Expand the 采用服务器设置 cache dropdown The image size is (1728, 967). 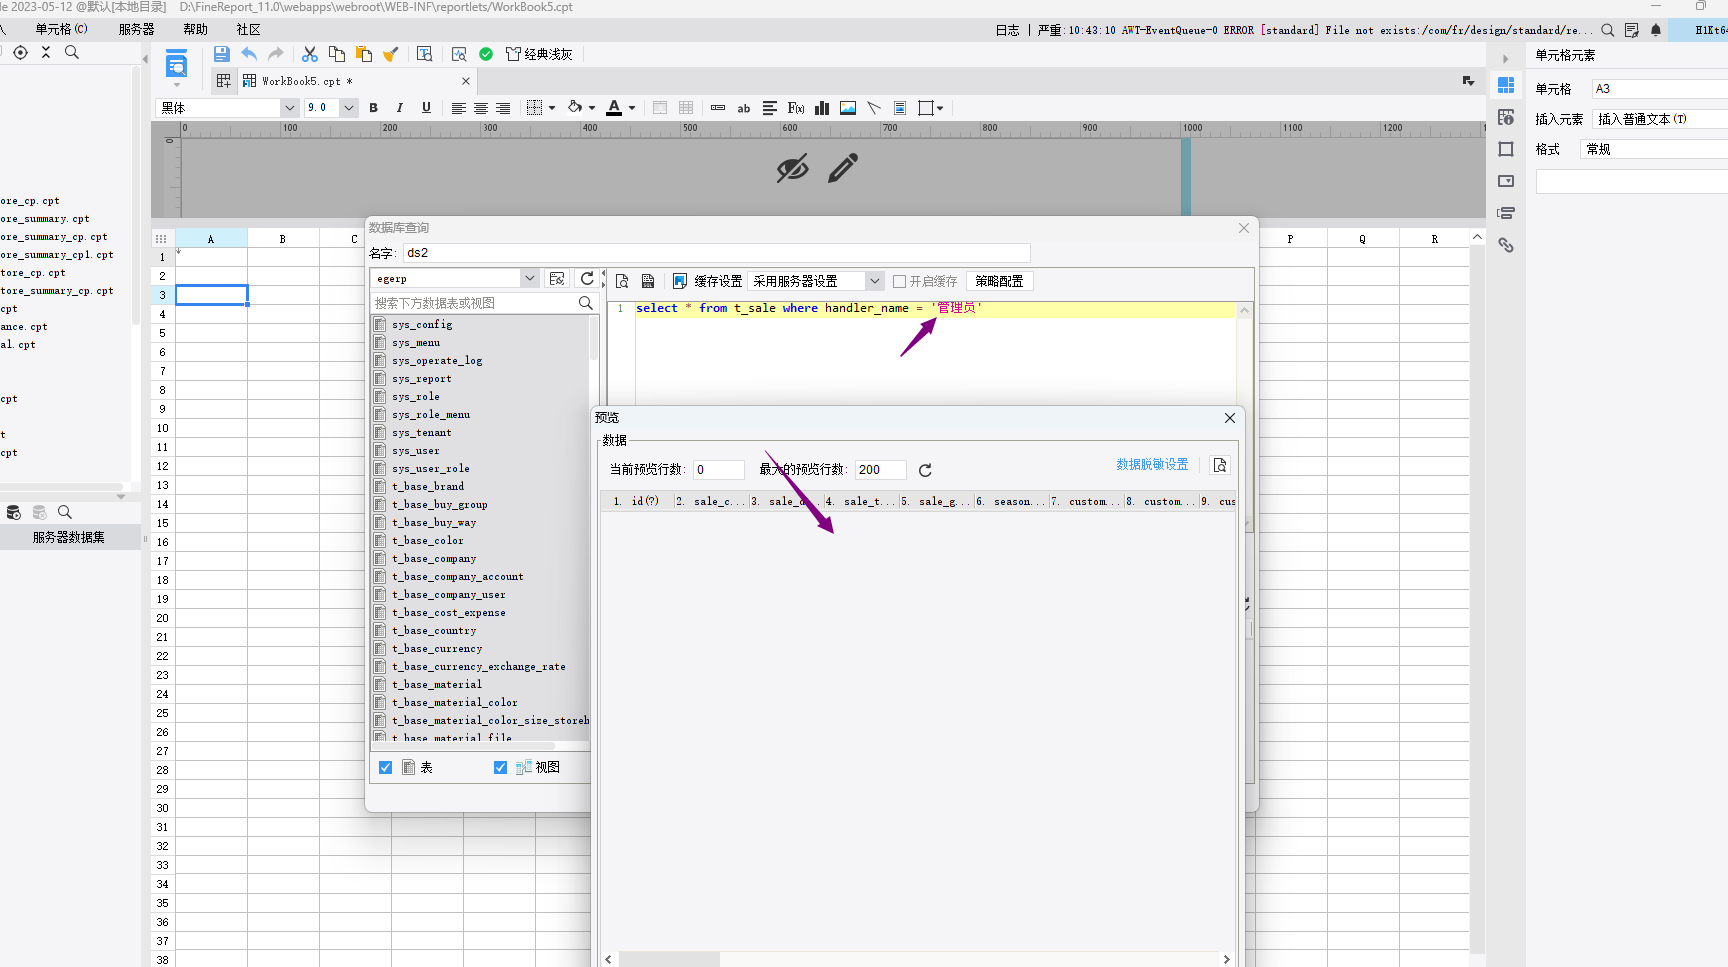tap(874, 282)
